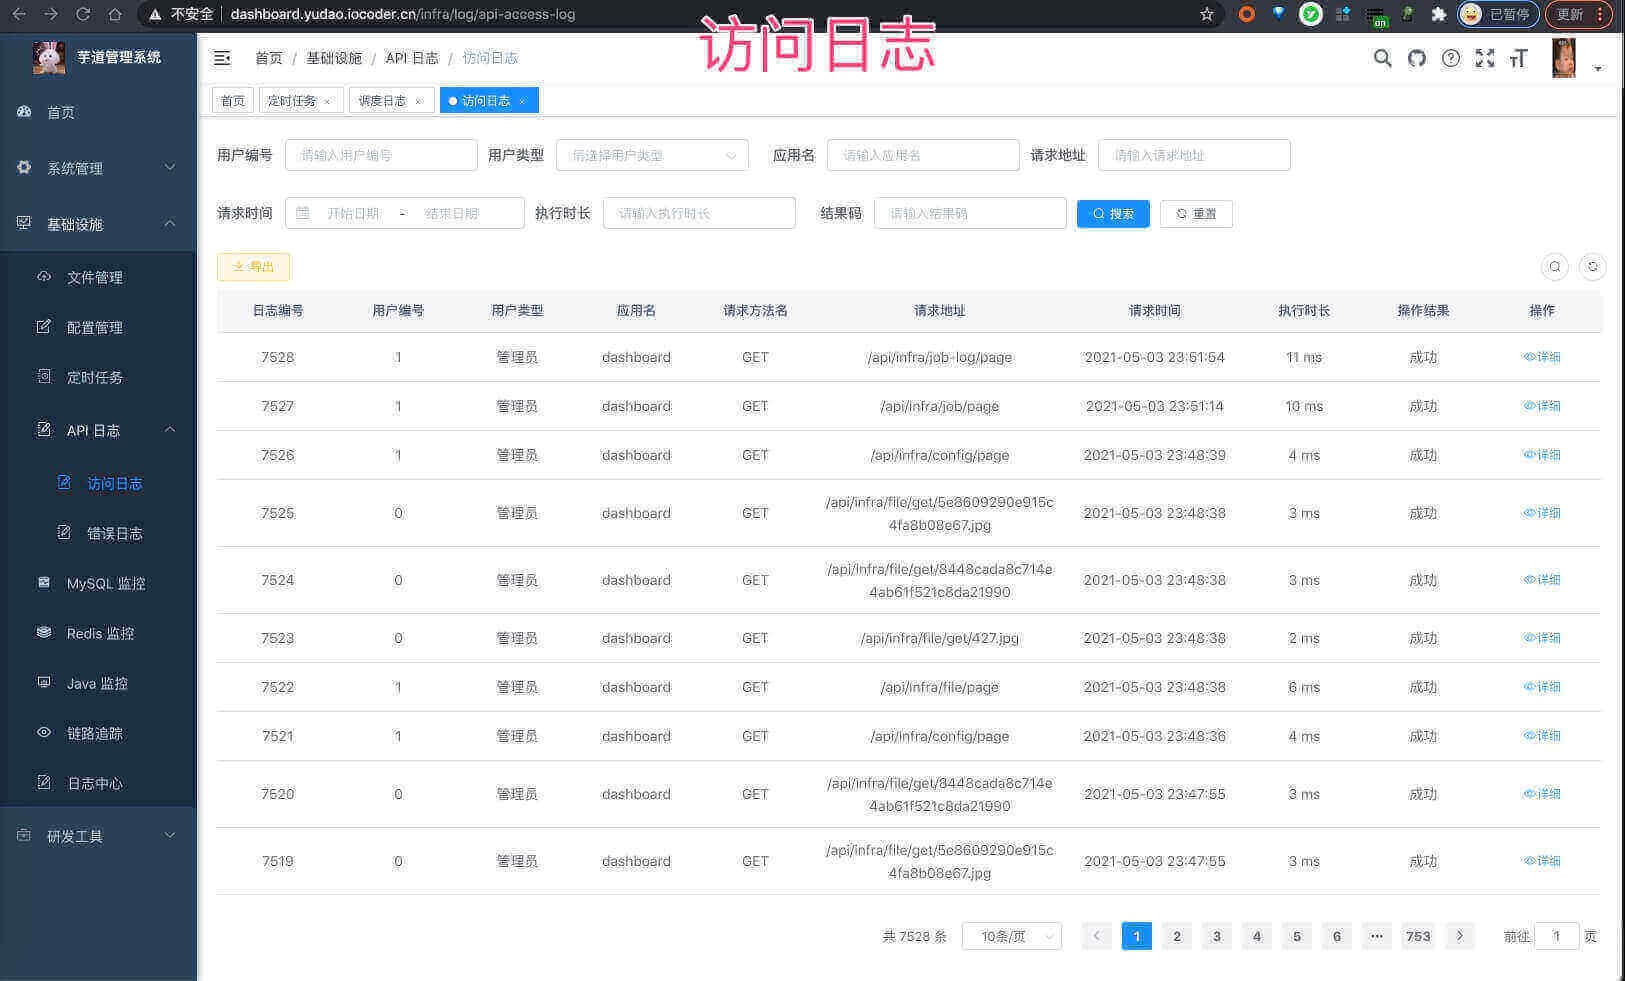Close the 调度日志 tab
This screenshot has width=1625, height=981.
[x=419, y=100]
